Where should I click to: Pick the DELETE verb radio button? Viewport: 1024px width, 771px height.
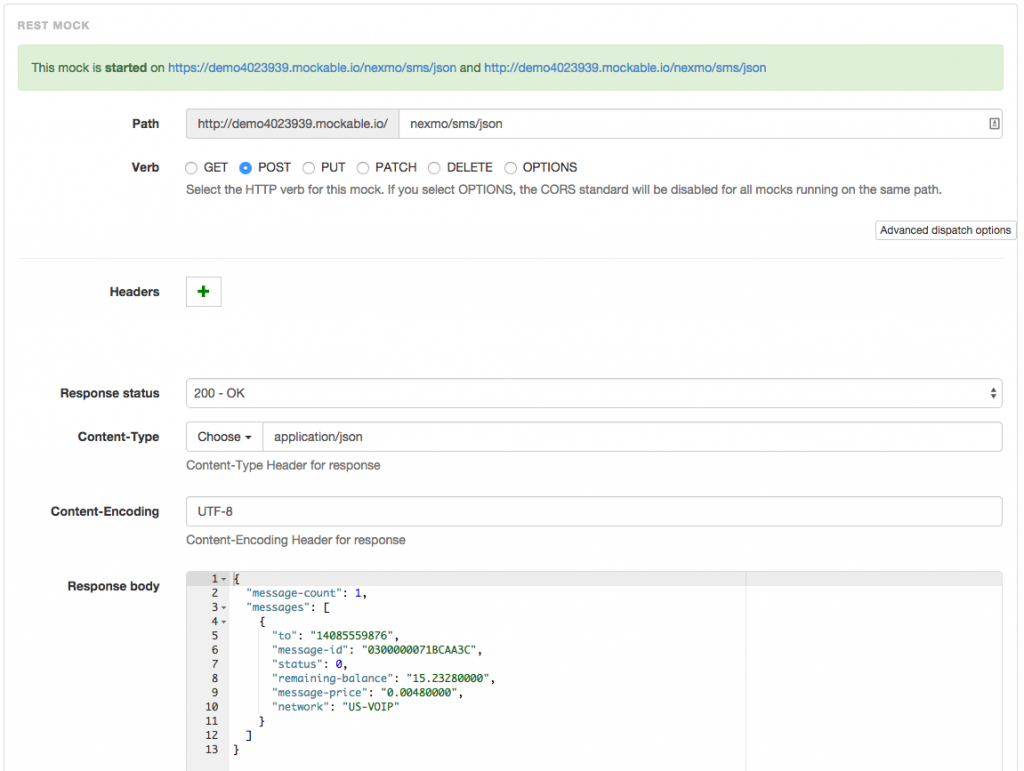pos(435,168)
